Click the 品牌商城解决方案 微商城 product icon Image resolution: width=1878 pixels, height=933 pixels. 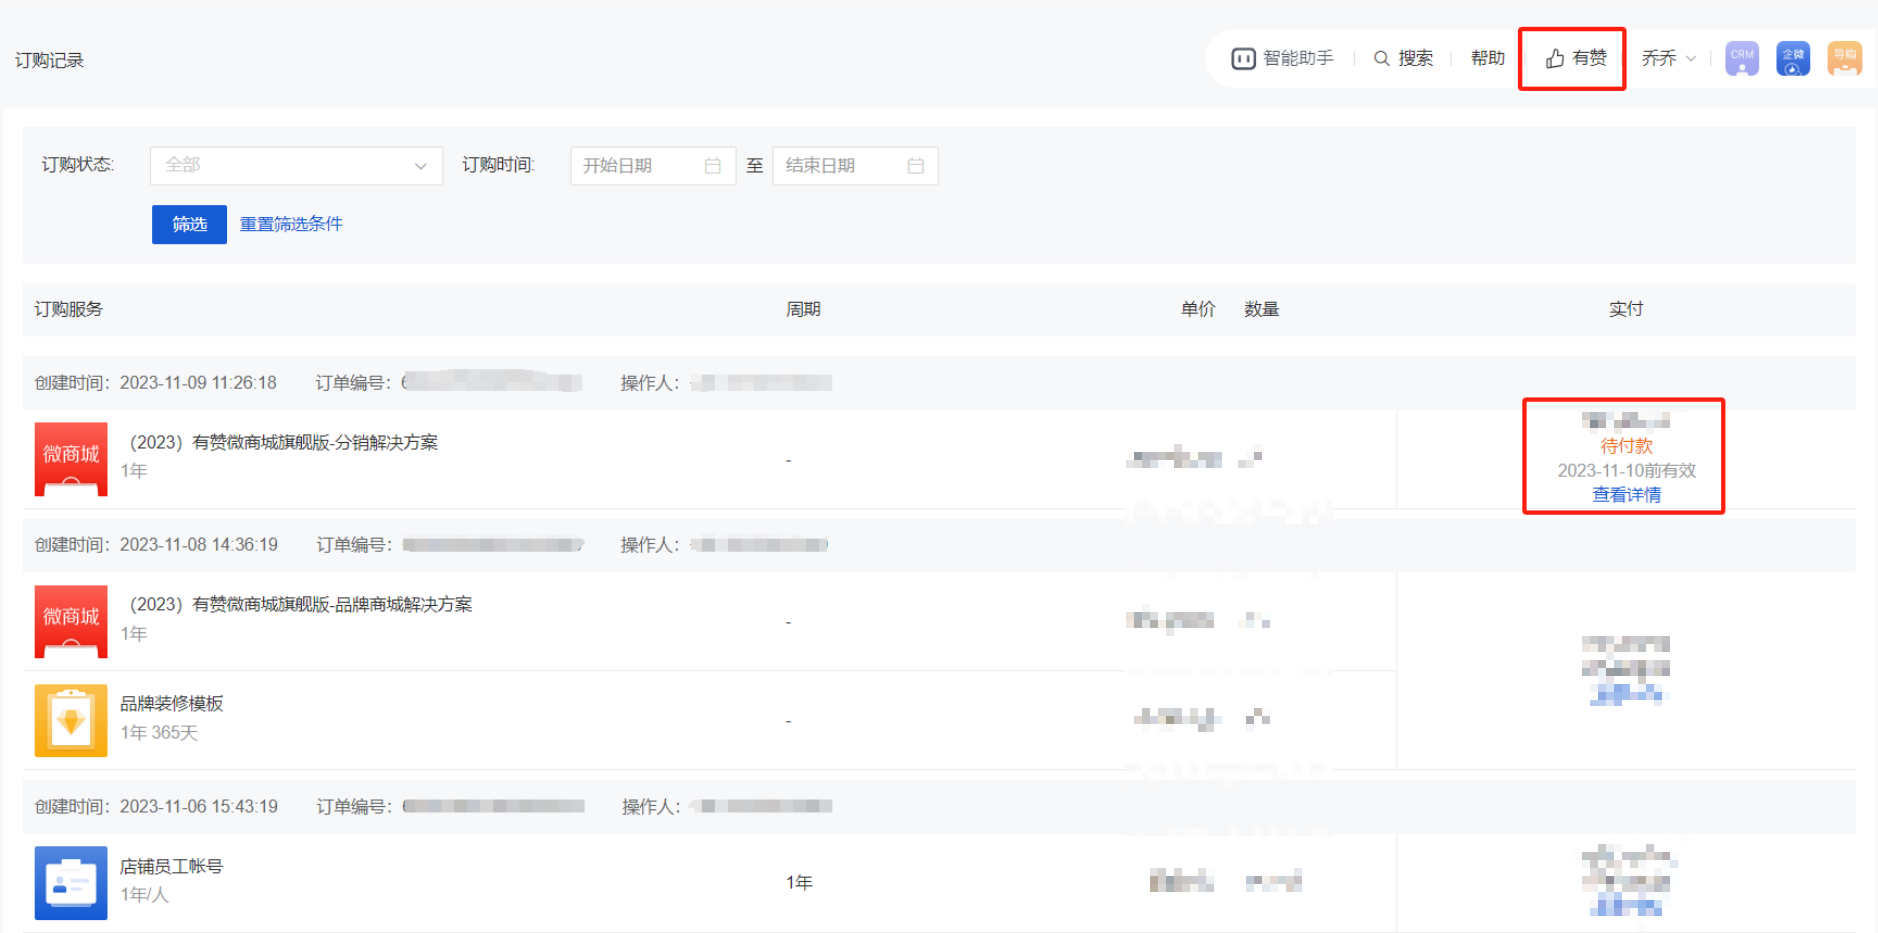tap(71, 621)
